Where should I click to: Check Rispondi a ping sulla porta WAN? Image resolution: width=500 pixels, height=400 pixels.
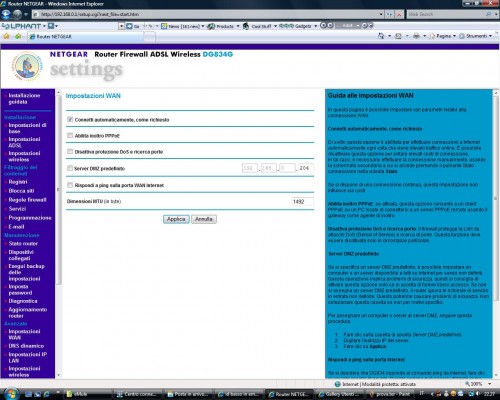pyautogui.click(x=70, y=185)
